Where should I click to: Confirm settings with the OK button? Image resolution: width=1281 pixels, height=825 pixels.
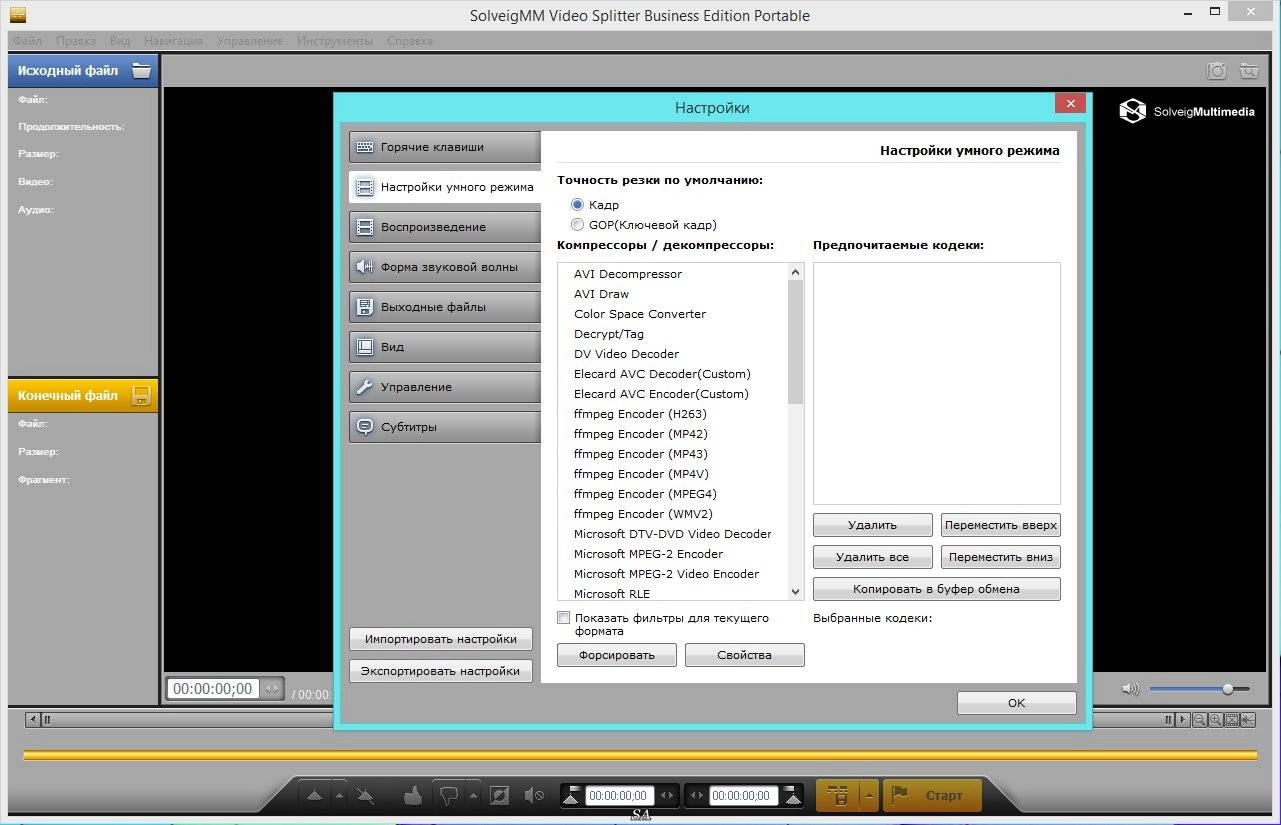point(1017,703)
